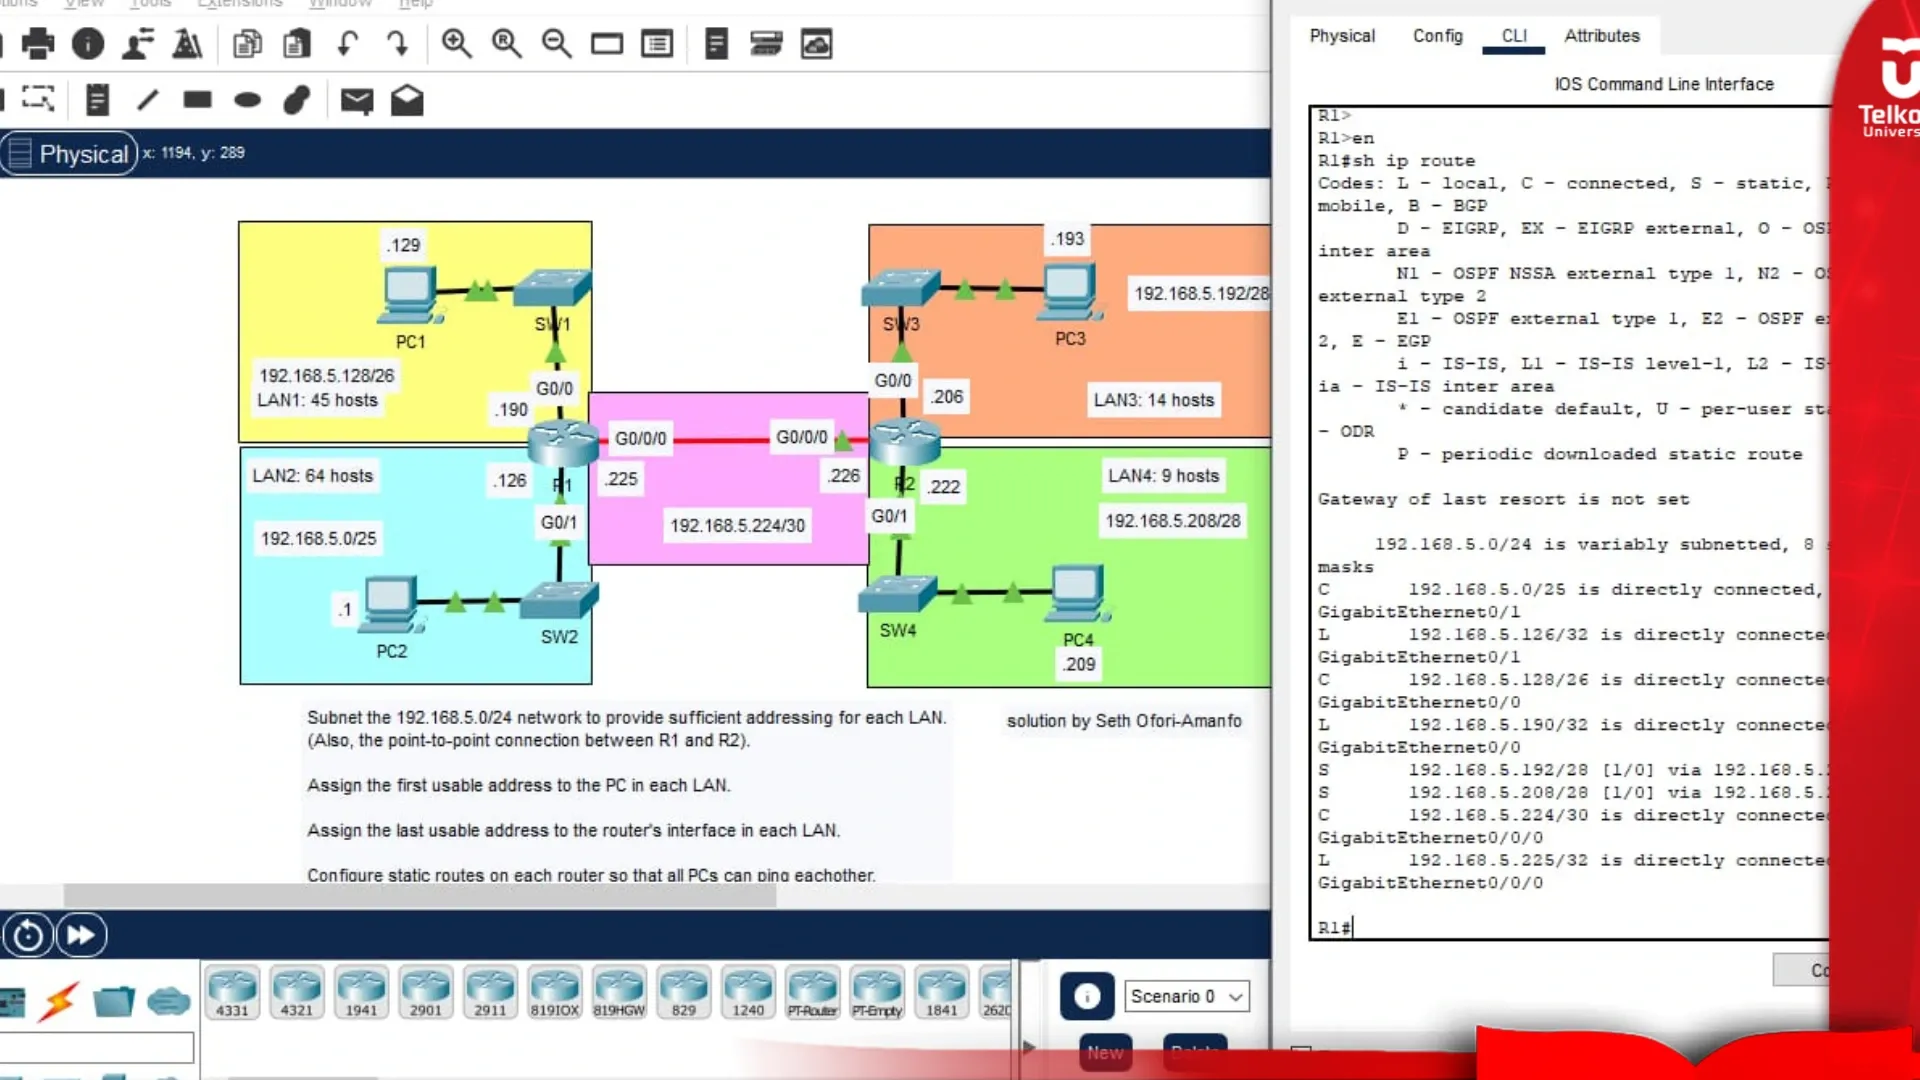
Task: Select the Draw Ellipse tool
Action: (247, 100)
